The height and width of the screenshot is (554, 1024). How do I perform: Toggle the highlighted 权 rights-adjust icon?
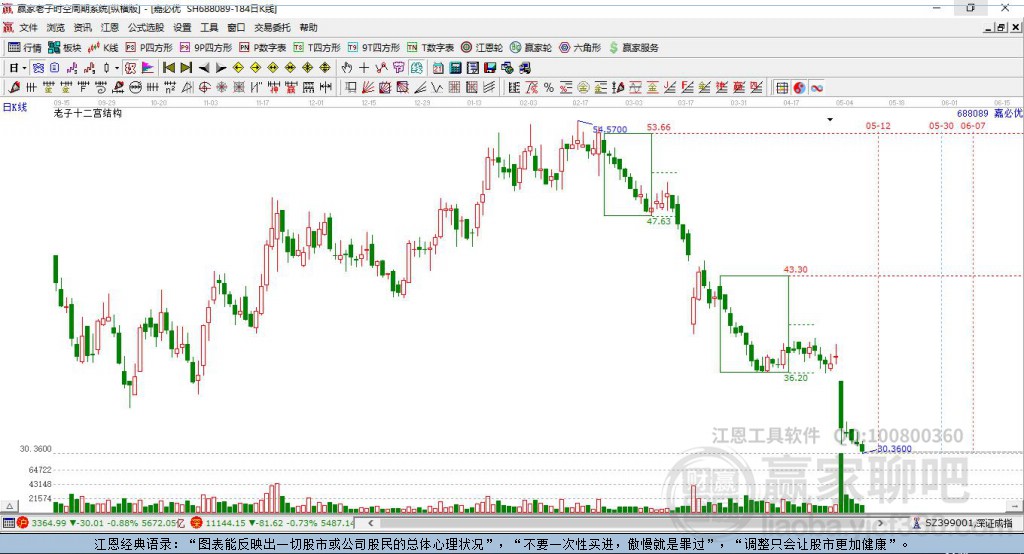130,67
